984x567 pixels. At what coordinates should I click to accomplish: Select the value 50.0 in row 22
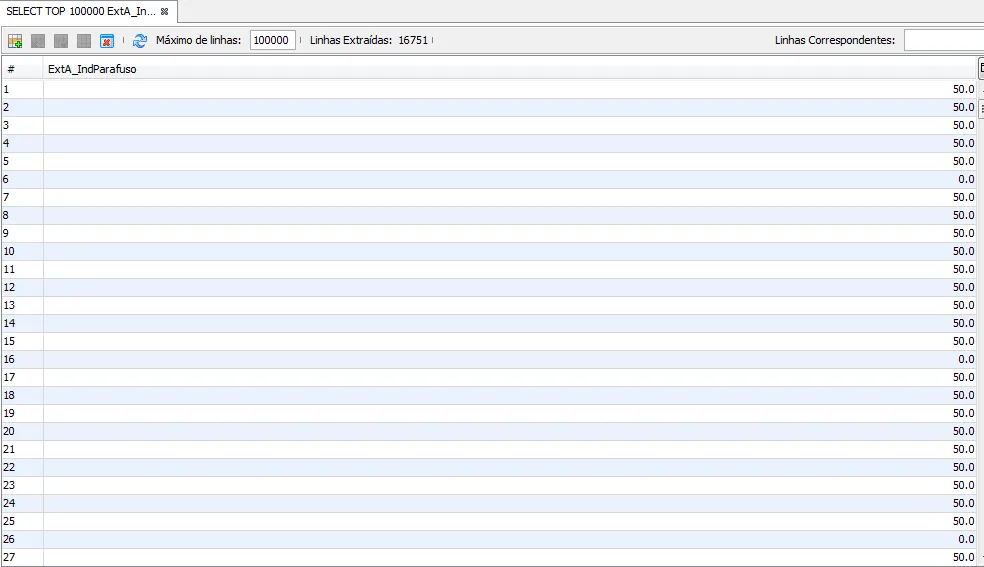[x=963, y=467]
